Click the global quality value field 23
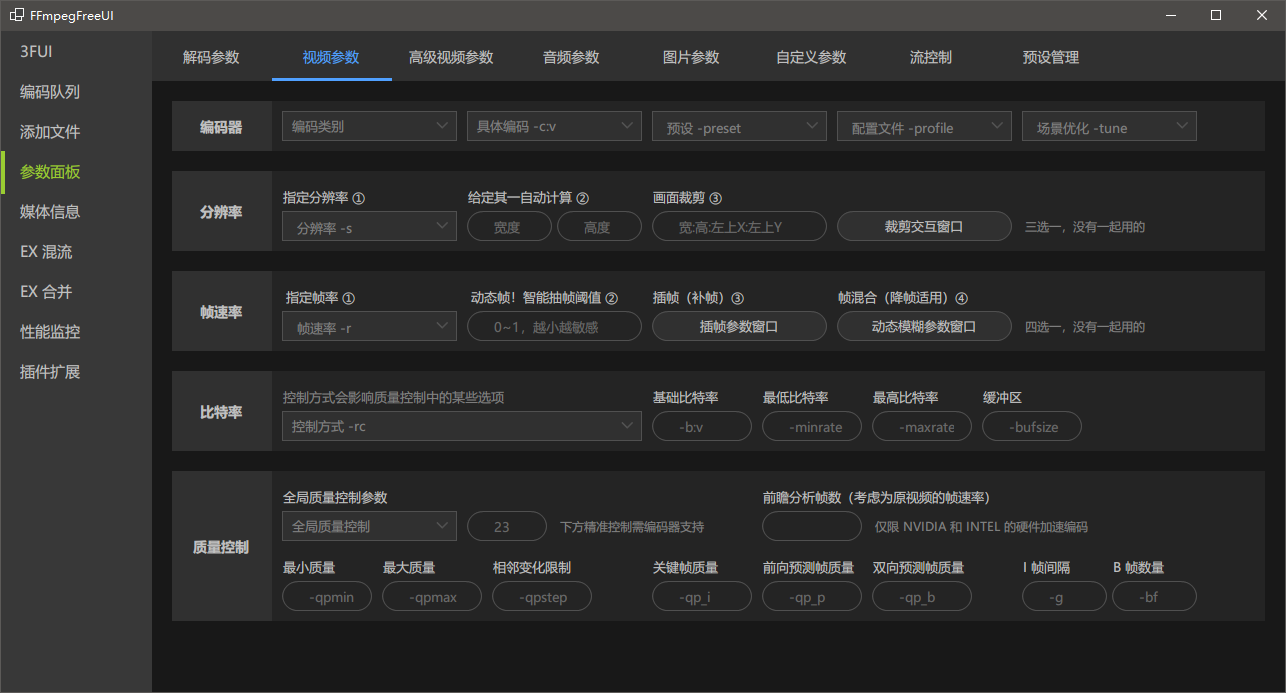The height and width of the screenshot is (693, 1286). point(507,526)
